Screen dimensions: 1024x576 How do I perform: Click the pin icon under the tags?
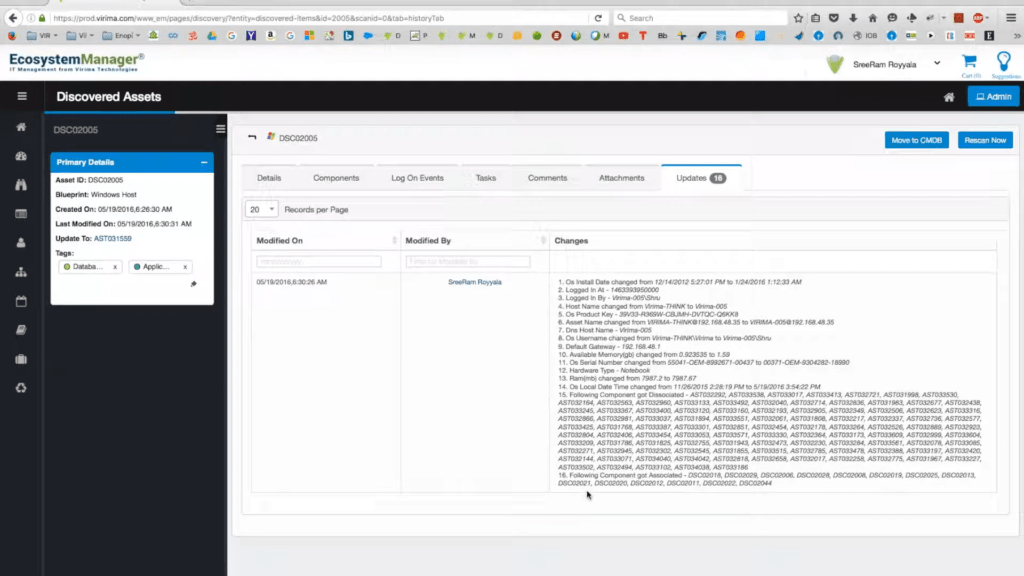click(193, 284)
